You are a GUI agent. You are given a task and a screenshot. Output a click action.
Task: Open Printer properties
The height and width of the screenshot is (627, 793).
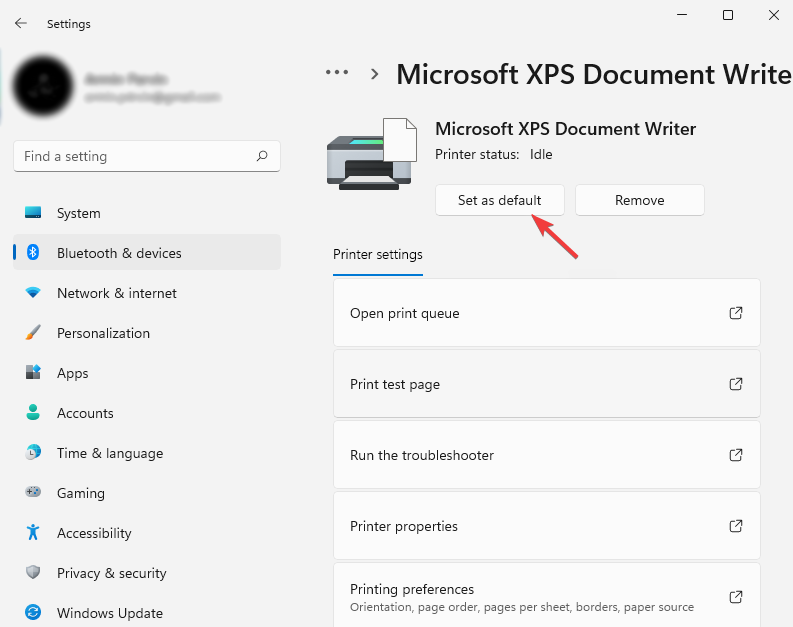(x=547, y=526)
